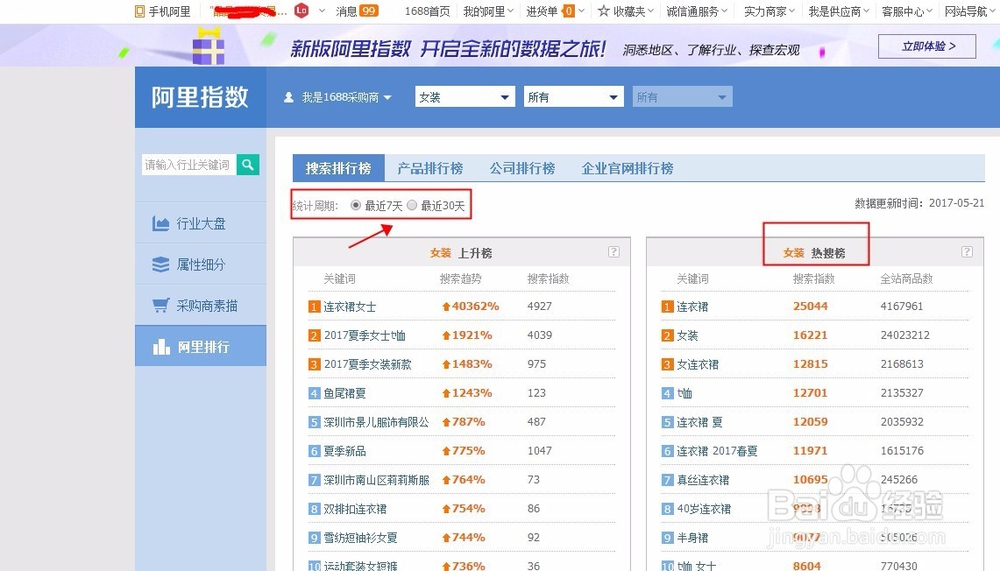This screenshot has width=1000, height=571.
Task: Click keyword 40岁连衣裙
Action: point(703,509)
